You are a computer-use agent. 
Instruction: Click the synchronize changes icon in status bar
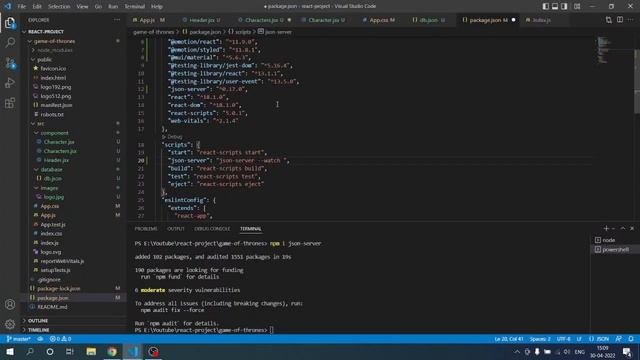(x=40, y=339)
